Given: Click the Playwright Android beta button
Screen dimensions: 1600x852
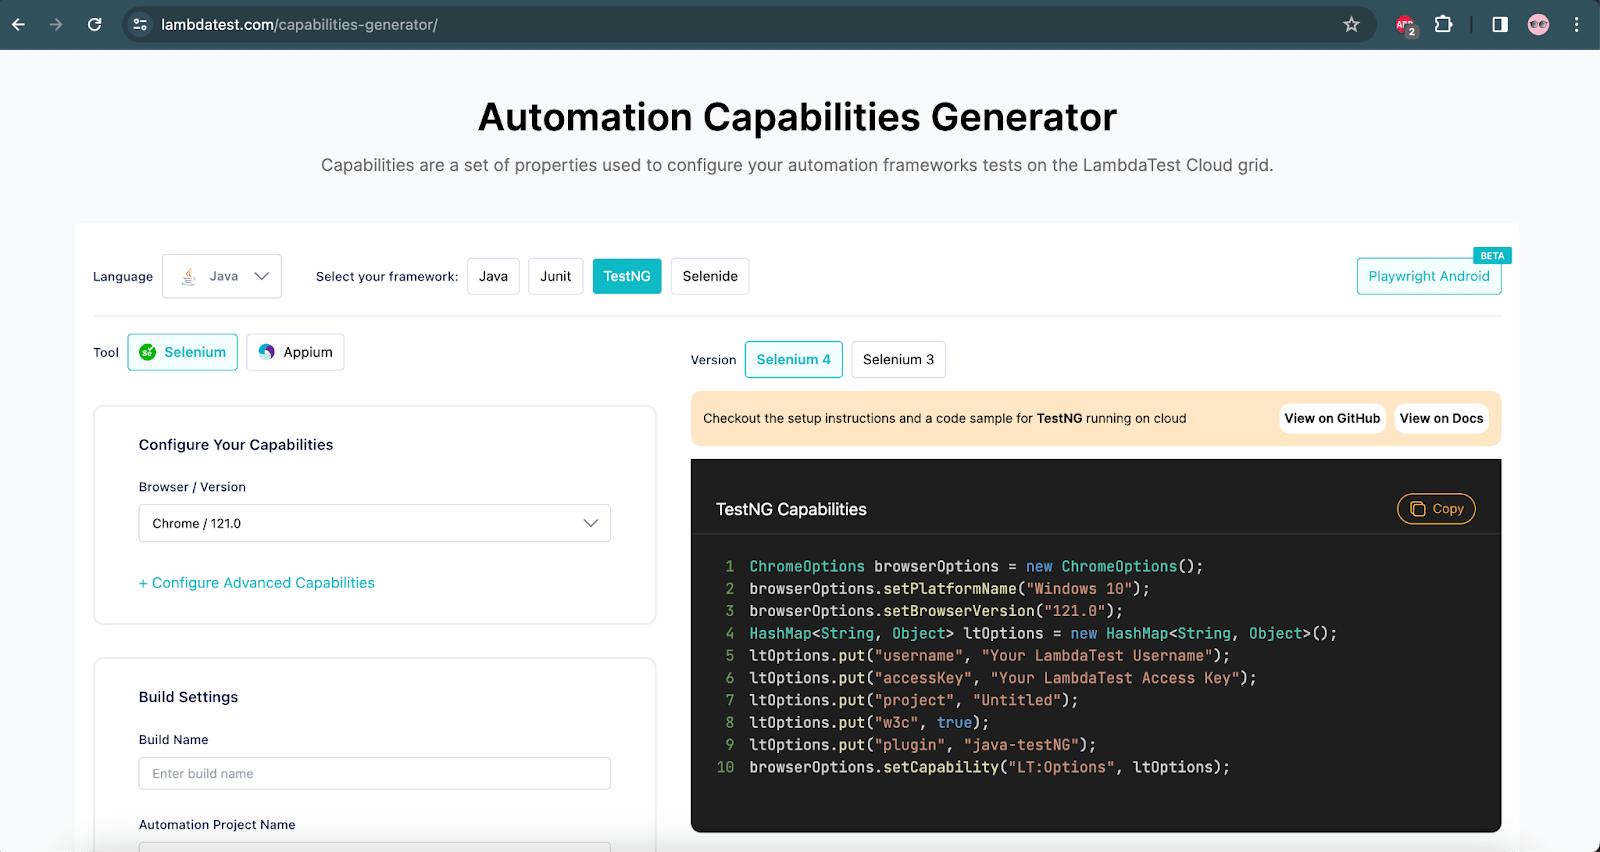Looking at the screenshot, I should pos(1428,276).
